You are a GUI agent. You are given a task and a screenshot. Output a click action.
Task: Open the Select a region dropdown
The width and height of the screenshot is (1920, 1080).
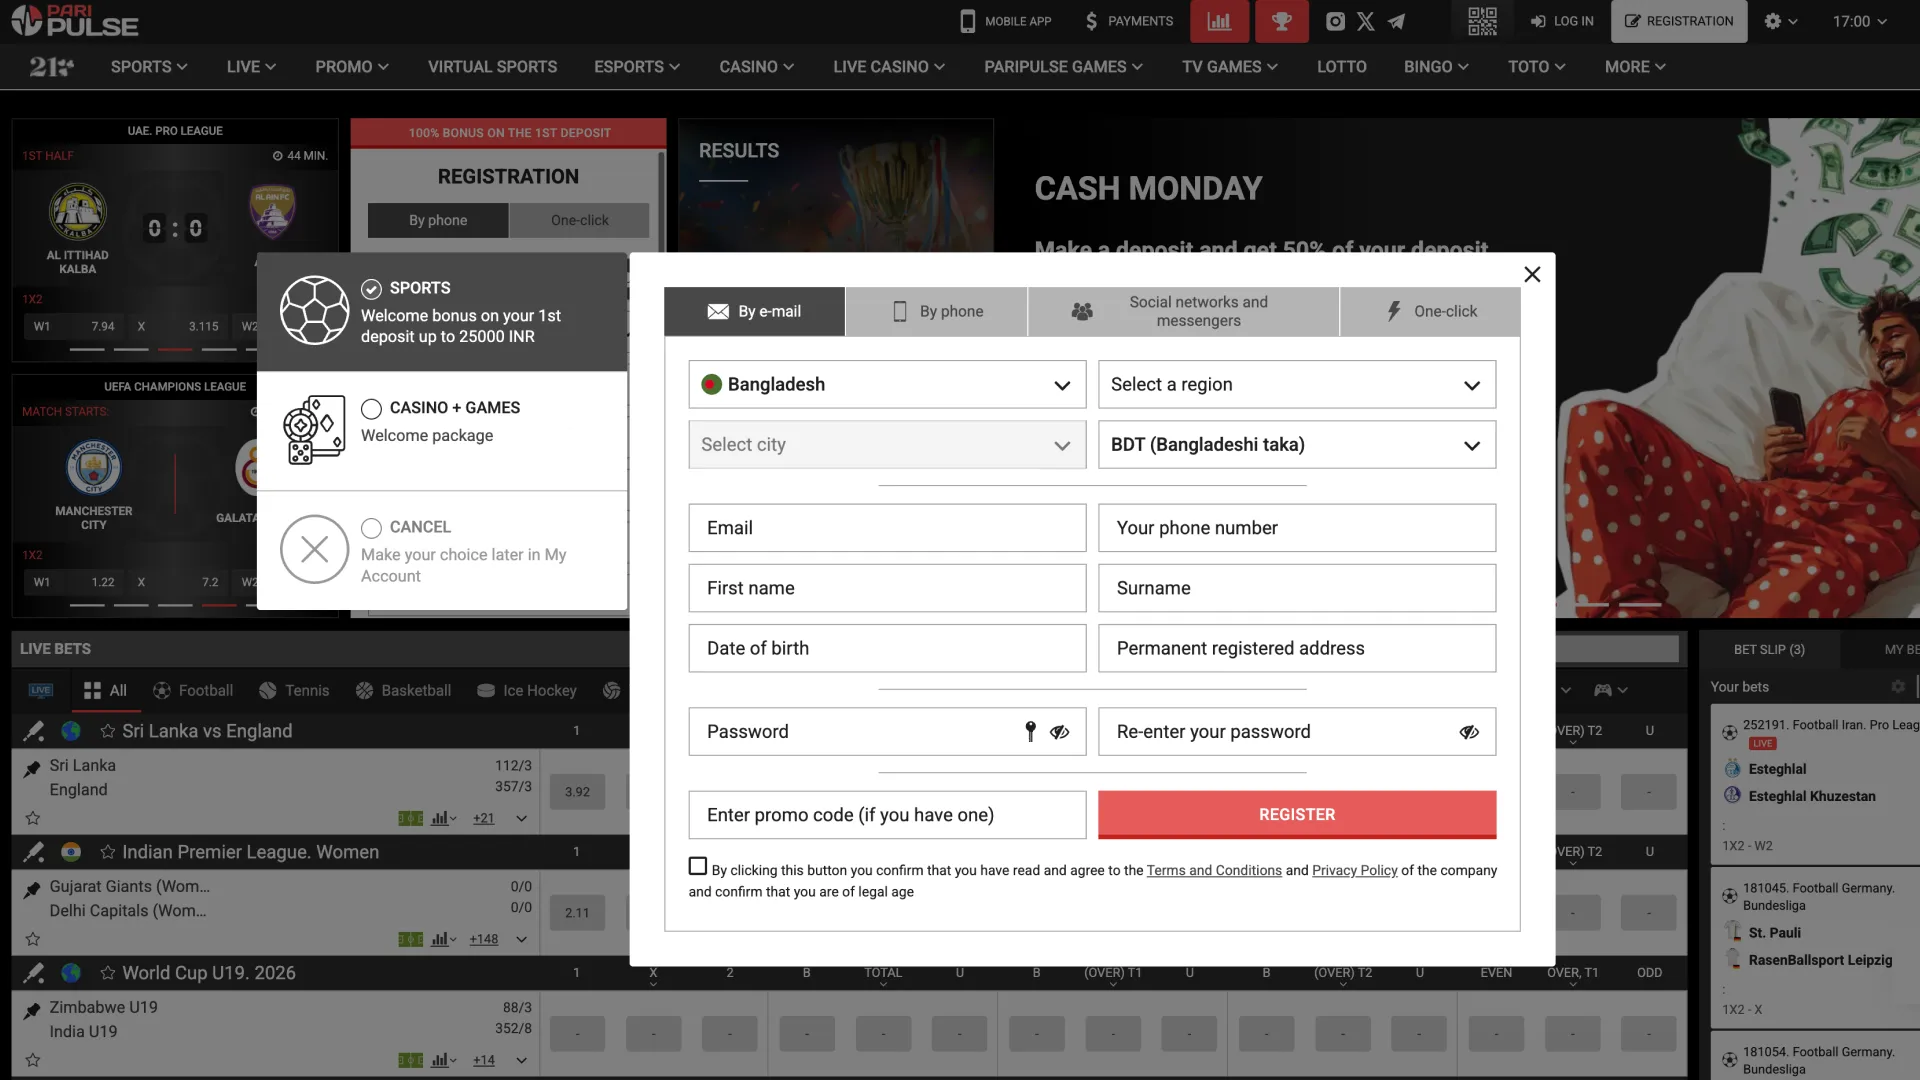coord(1296,384)
